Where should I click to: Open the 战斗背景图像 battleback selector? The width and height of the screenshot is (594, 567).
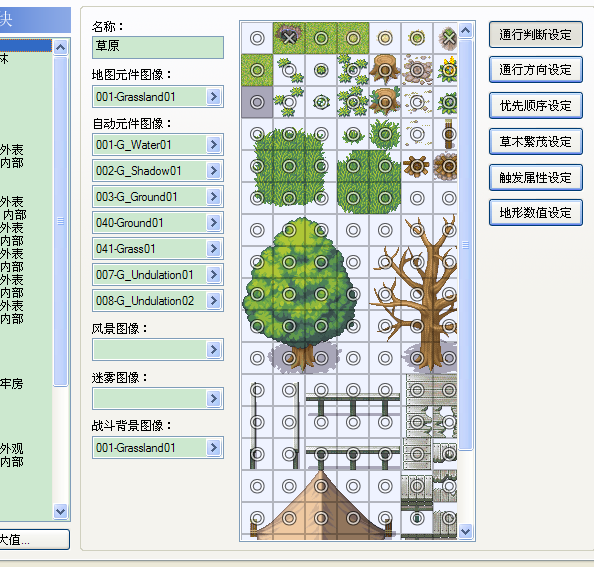214,447
